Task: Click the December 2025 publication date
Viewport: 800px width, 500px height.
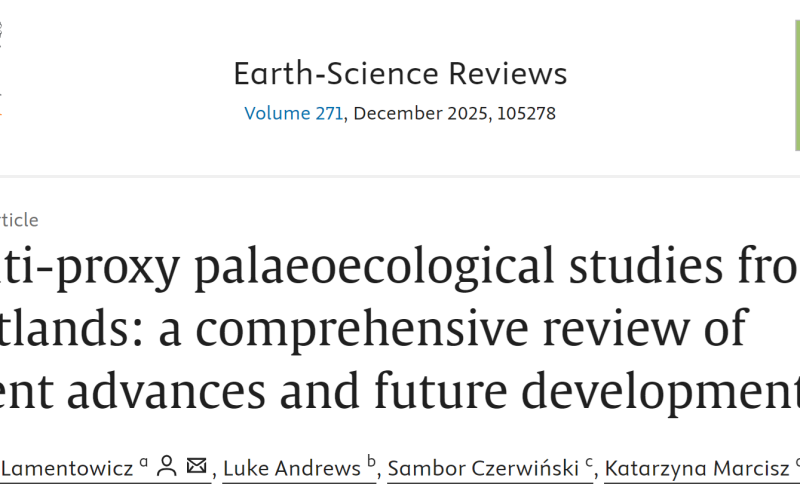Action: pos(419,113)
